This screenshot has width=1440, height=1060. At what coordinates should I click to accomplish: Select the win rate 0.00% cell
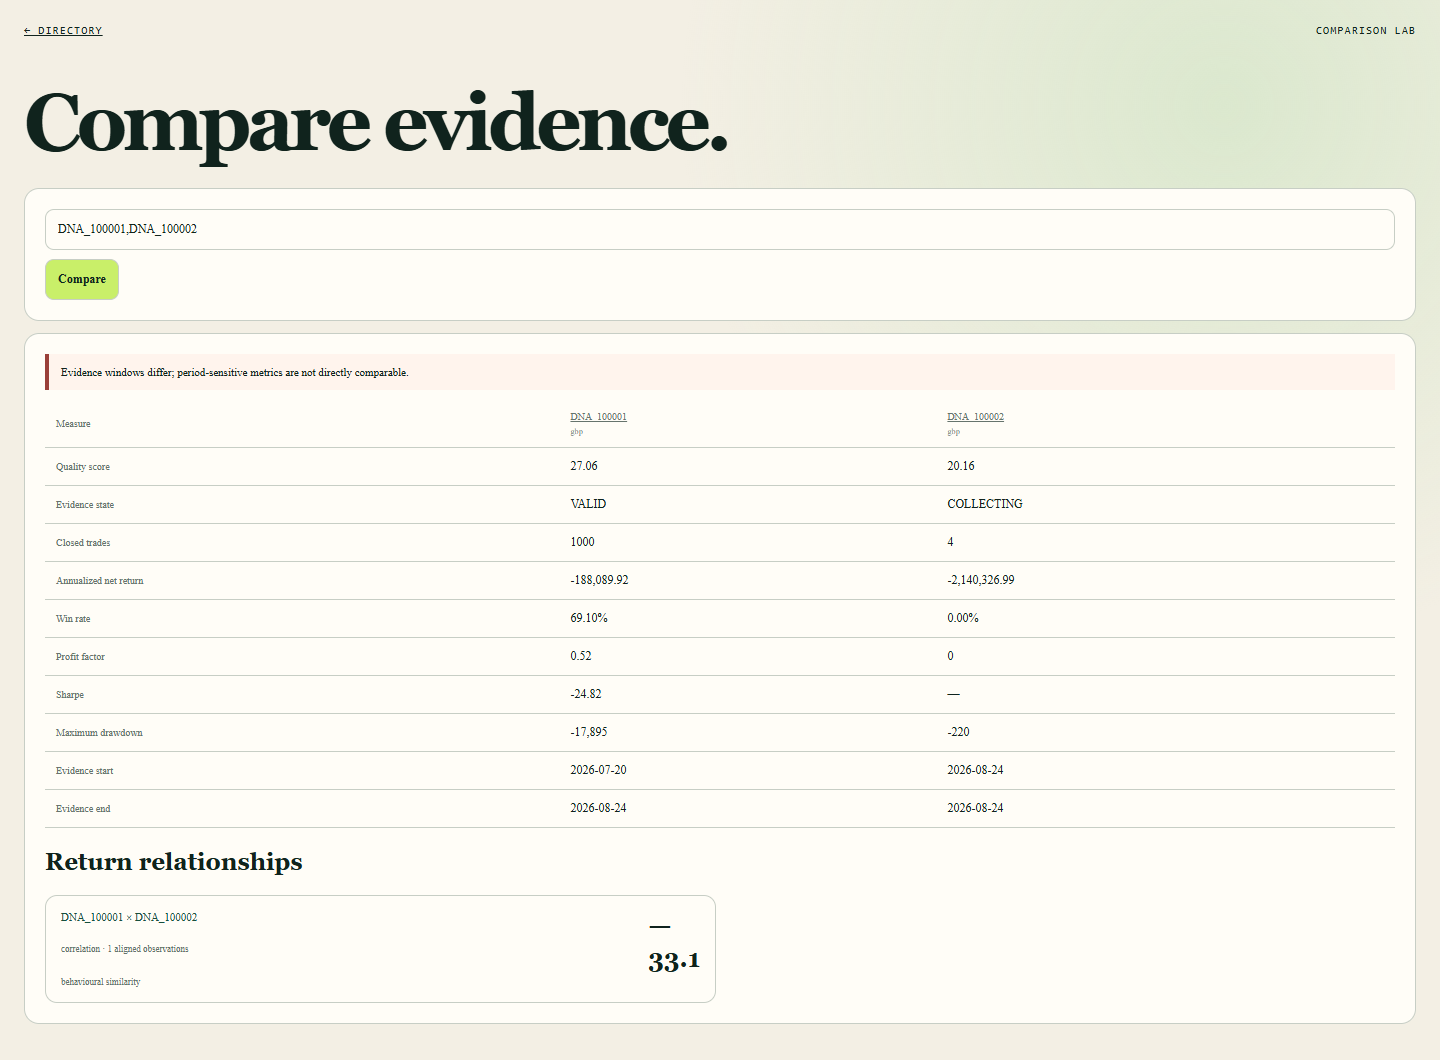pyautogui.click(x=963, y=618)
